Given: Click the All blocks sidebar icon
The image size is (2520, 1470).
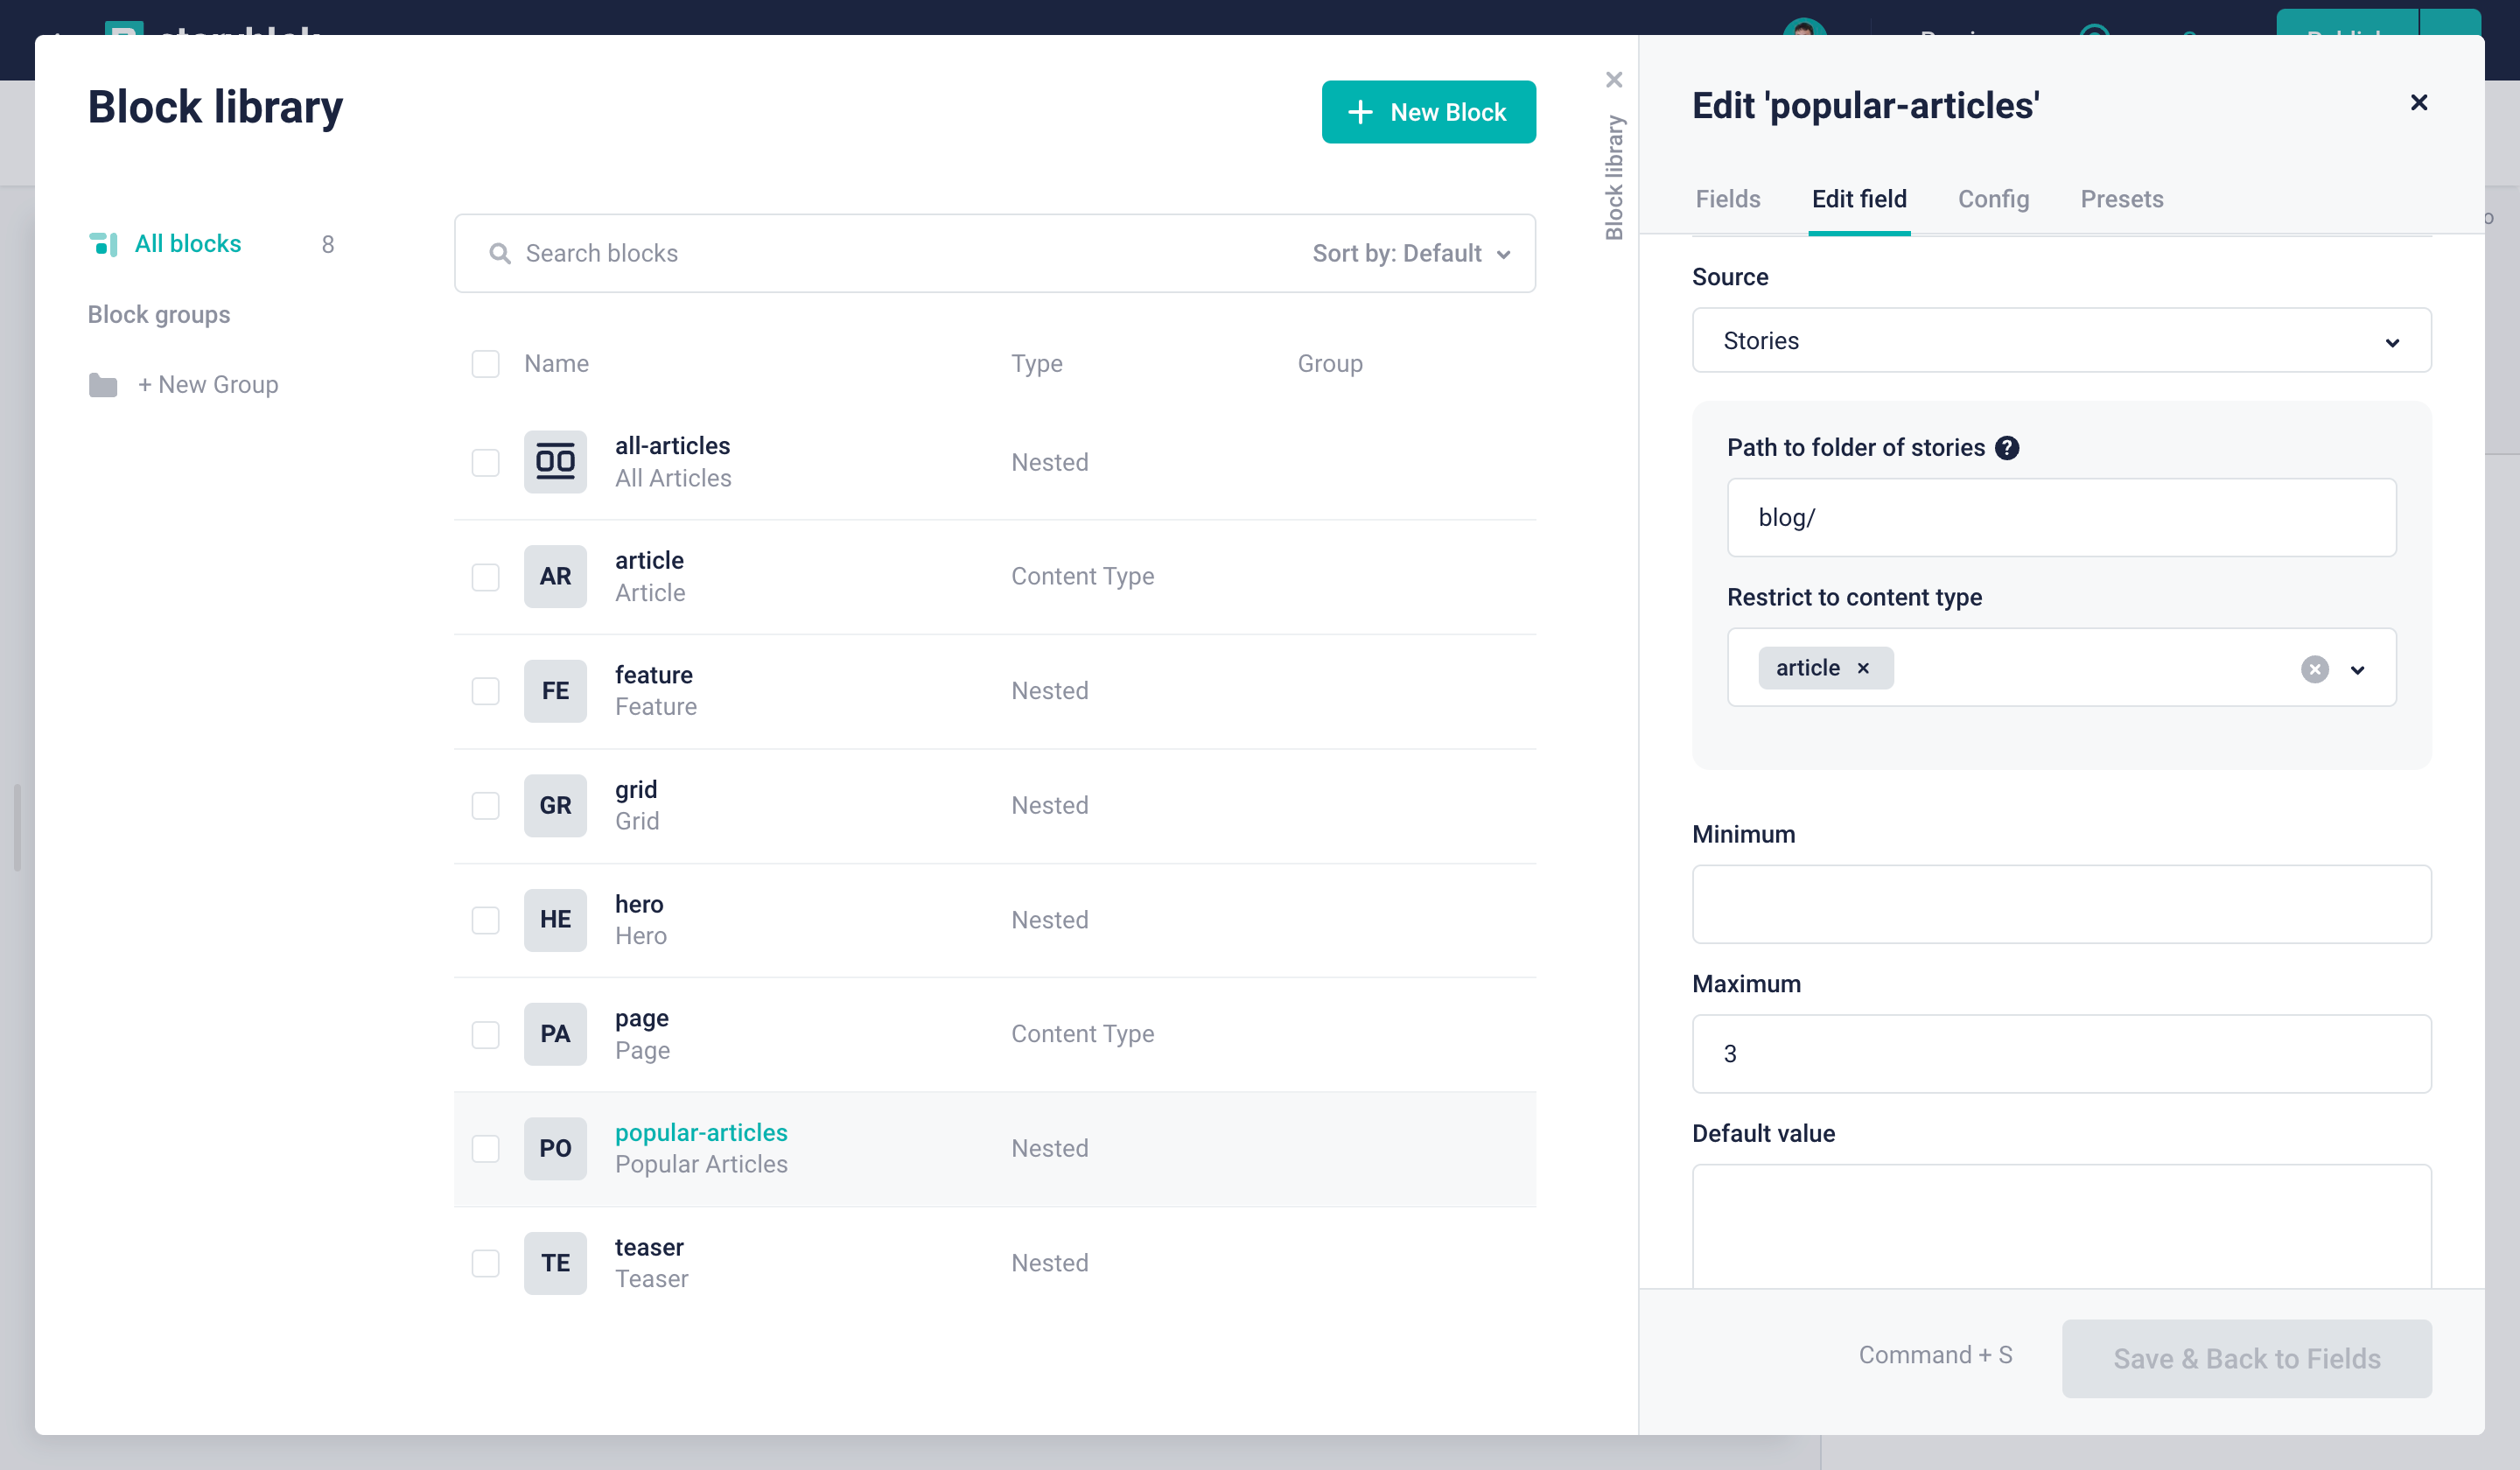Looking at the screenshot, I should pos(103,244).
